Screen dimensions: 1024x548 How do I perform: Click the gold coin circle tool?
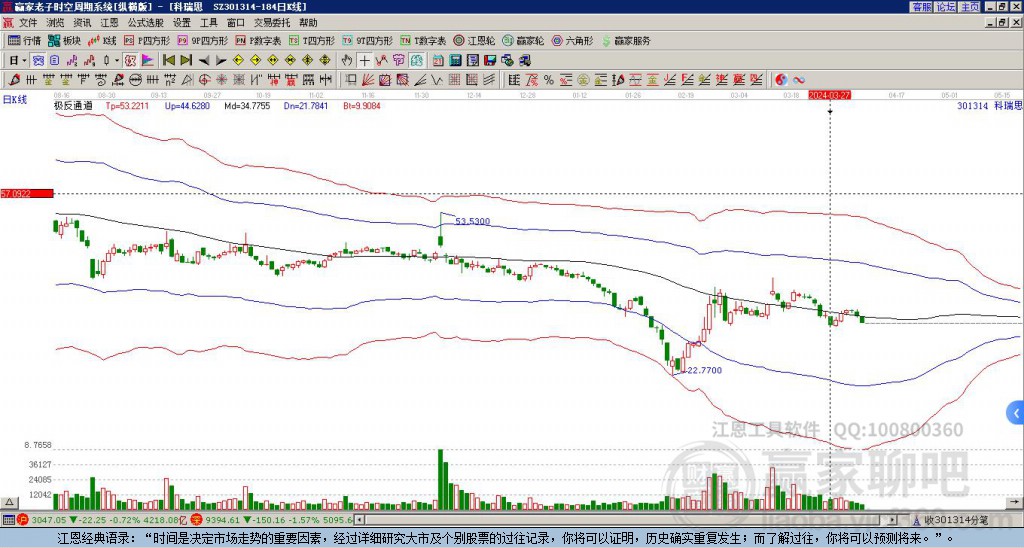click(582, 80)
